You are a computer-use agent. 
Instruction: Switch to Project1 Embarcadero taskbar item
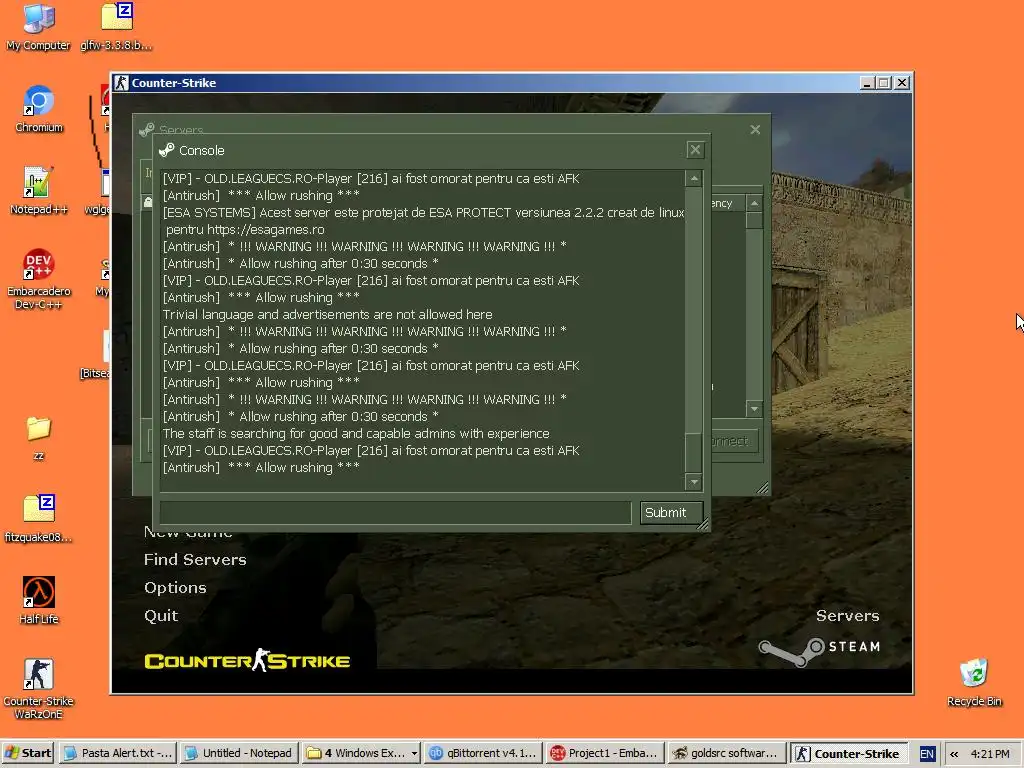(x=603, y=753)
